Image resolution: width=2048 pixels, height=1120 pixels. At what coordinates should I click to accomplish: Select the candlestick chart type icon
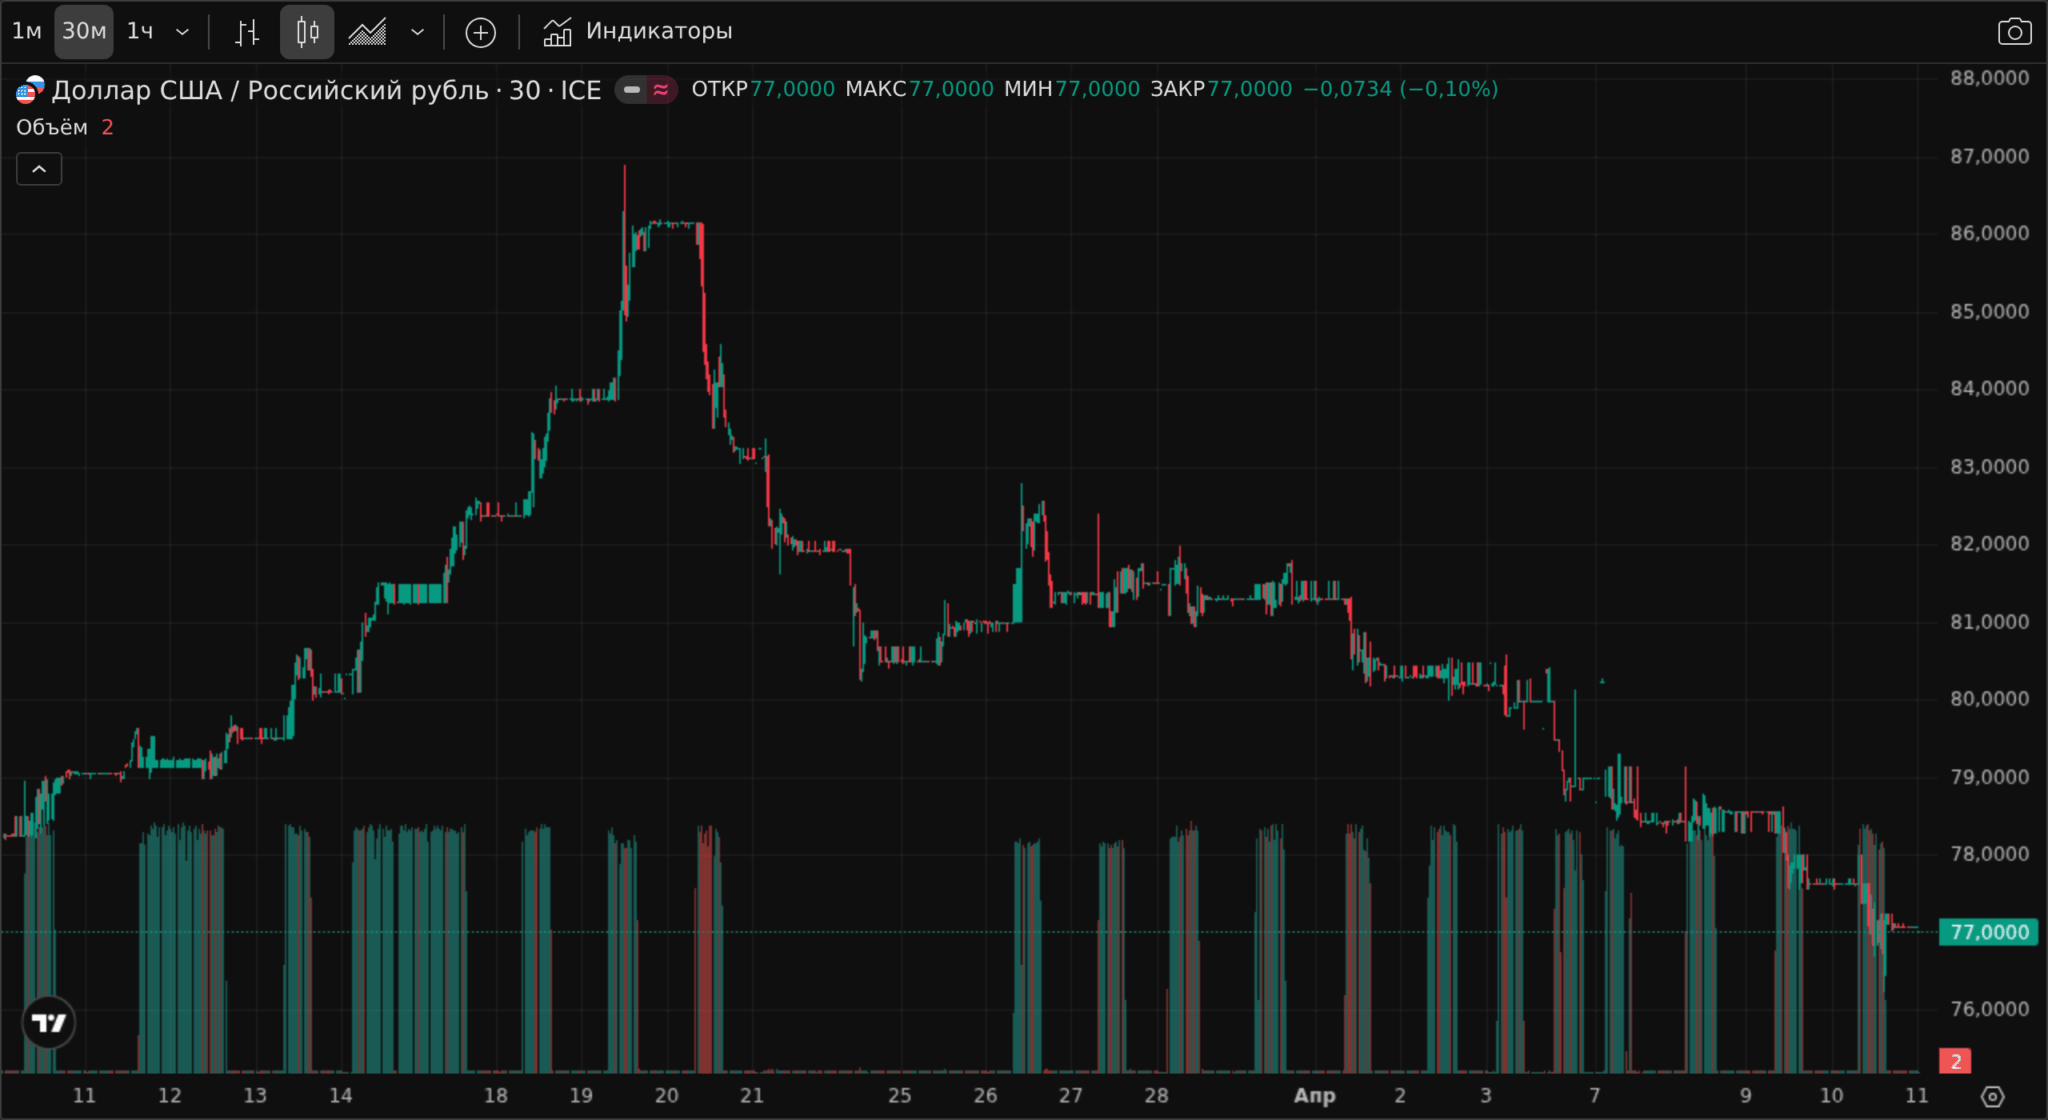307,31
